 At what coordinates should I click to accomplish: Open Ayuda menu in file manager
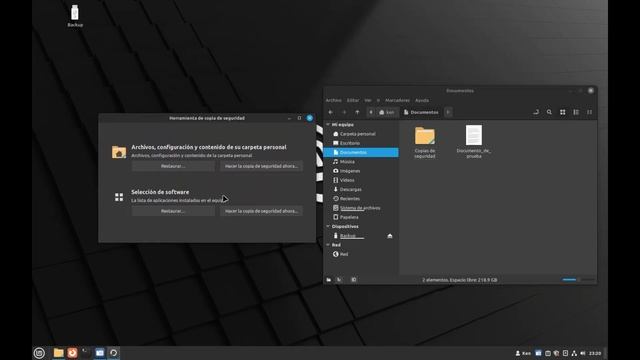(x=422, y=100)
